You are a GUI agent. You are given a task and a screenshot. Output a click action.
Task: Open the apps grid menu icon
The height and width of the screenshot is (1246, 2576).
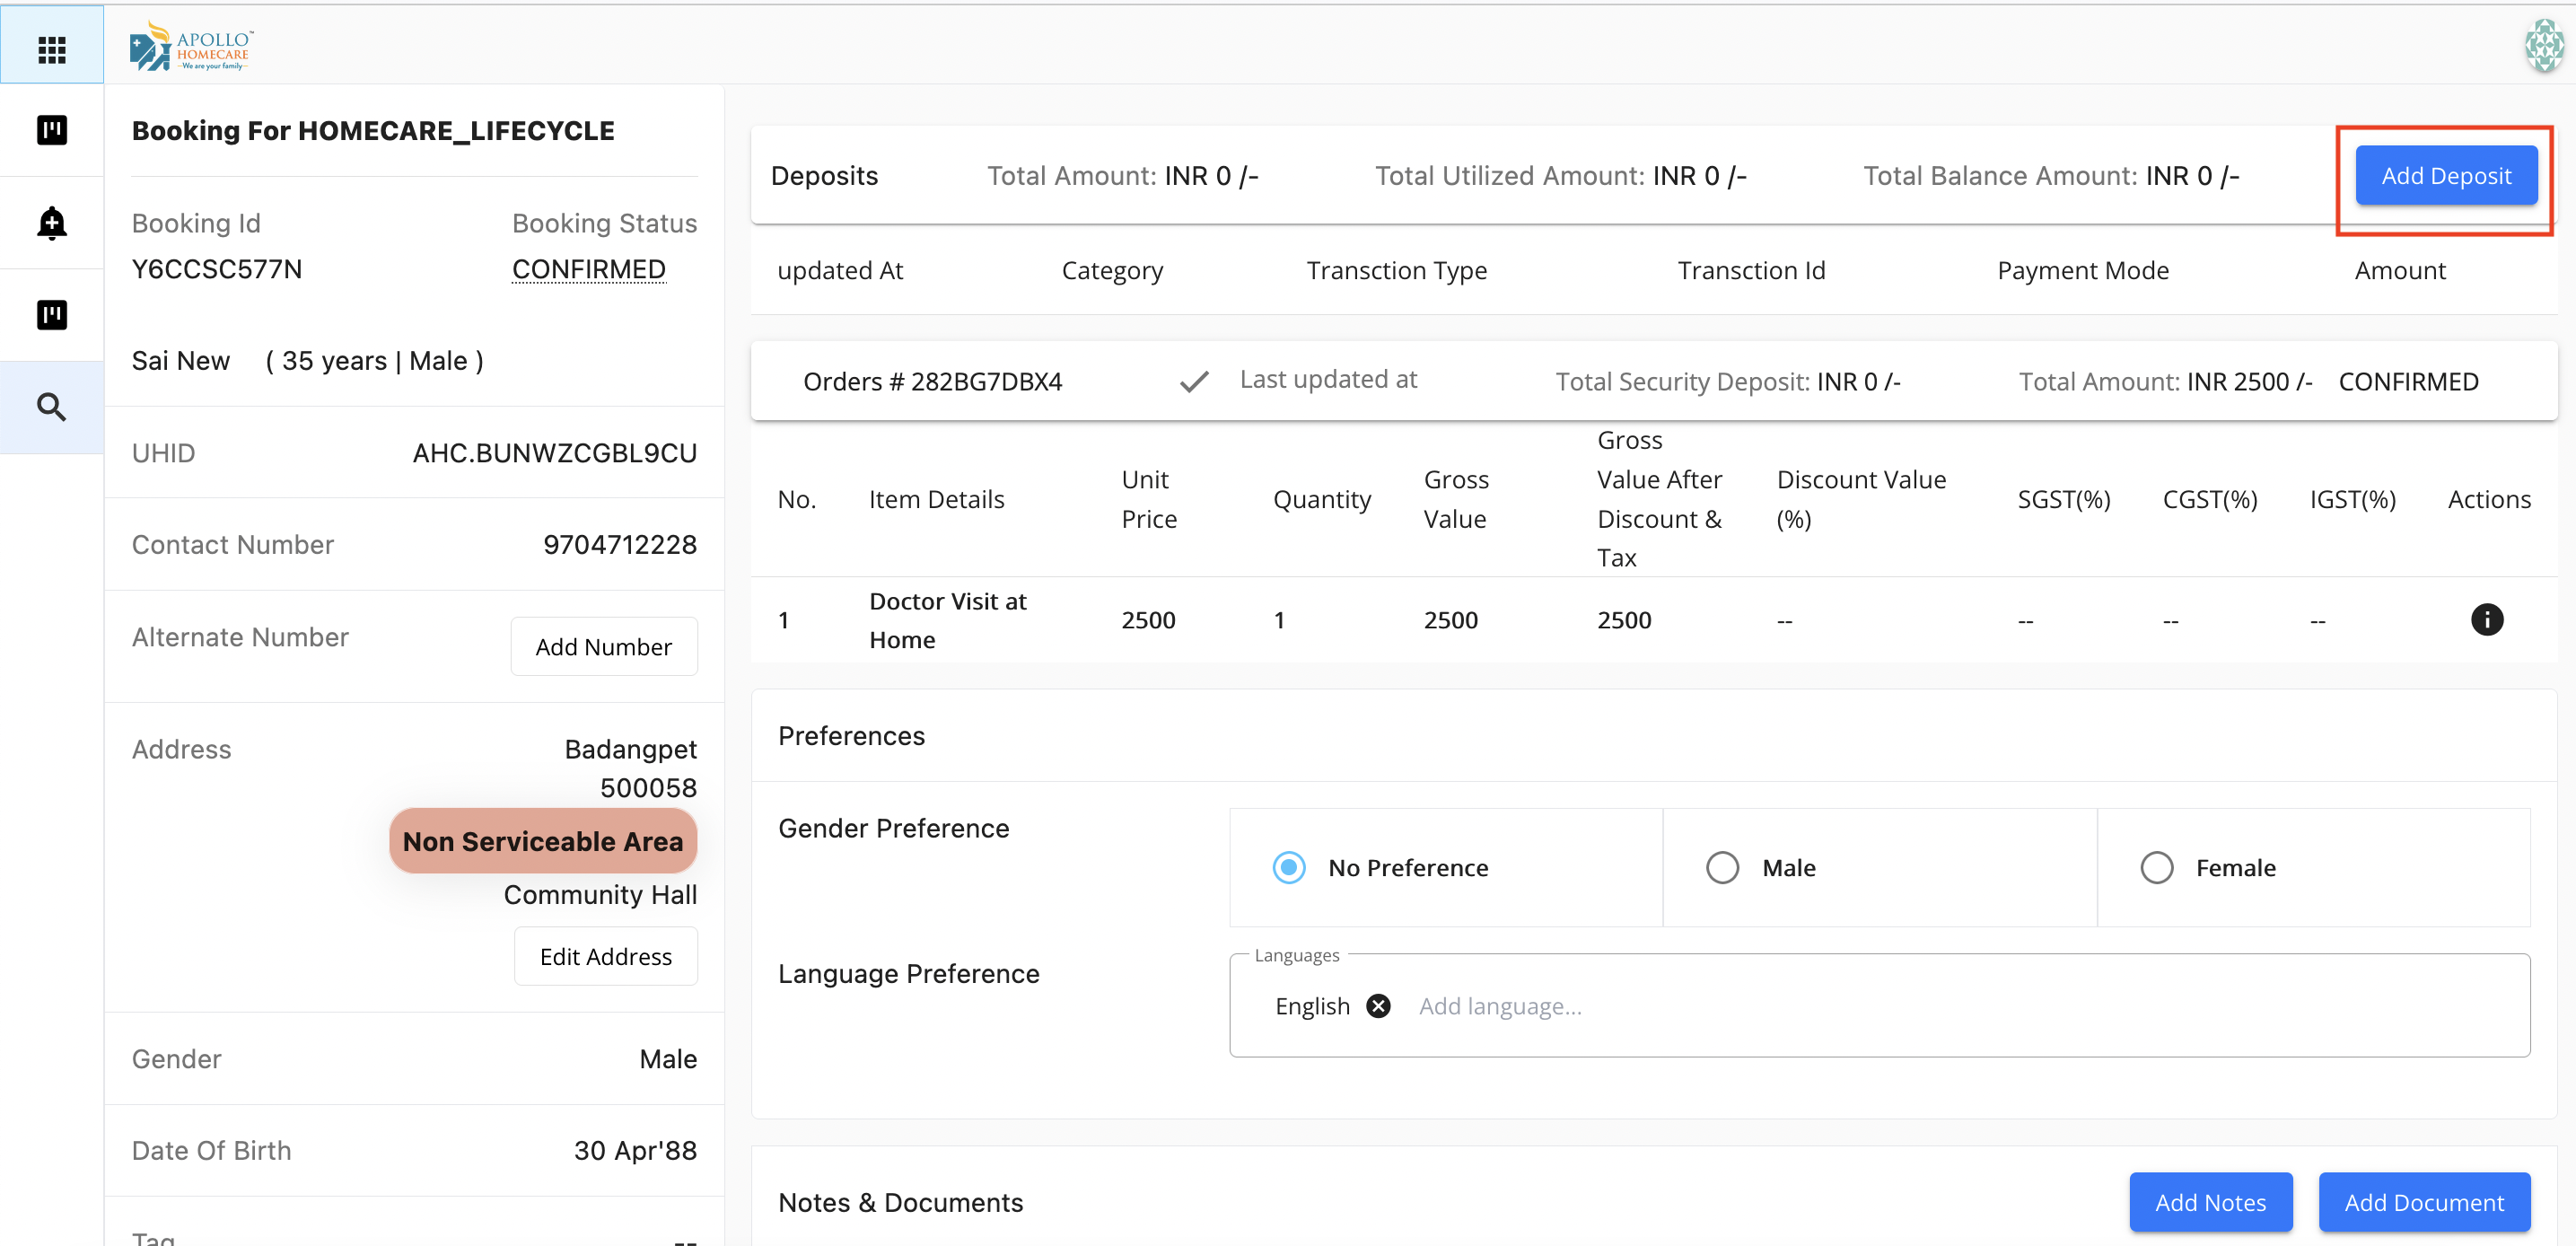pos(51,49)
